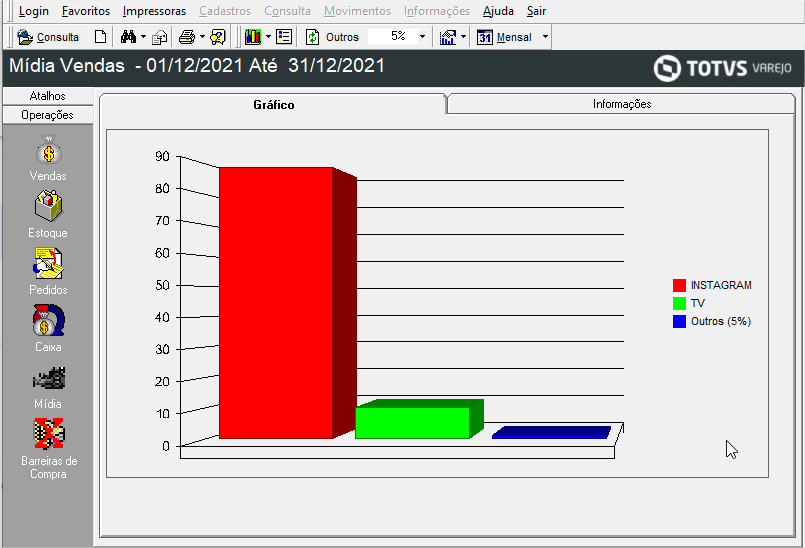The image size is (805, 548).
Task: Click the 90 value on chart axis
Action: coord(162,157)
